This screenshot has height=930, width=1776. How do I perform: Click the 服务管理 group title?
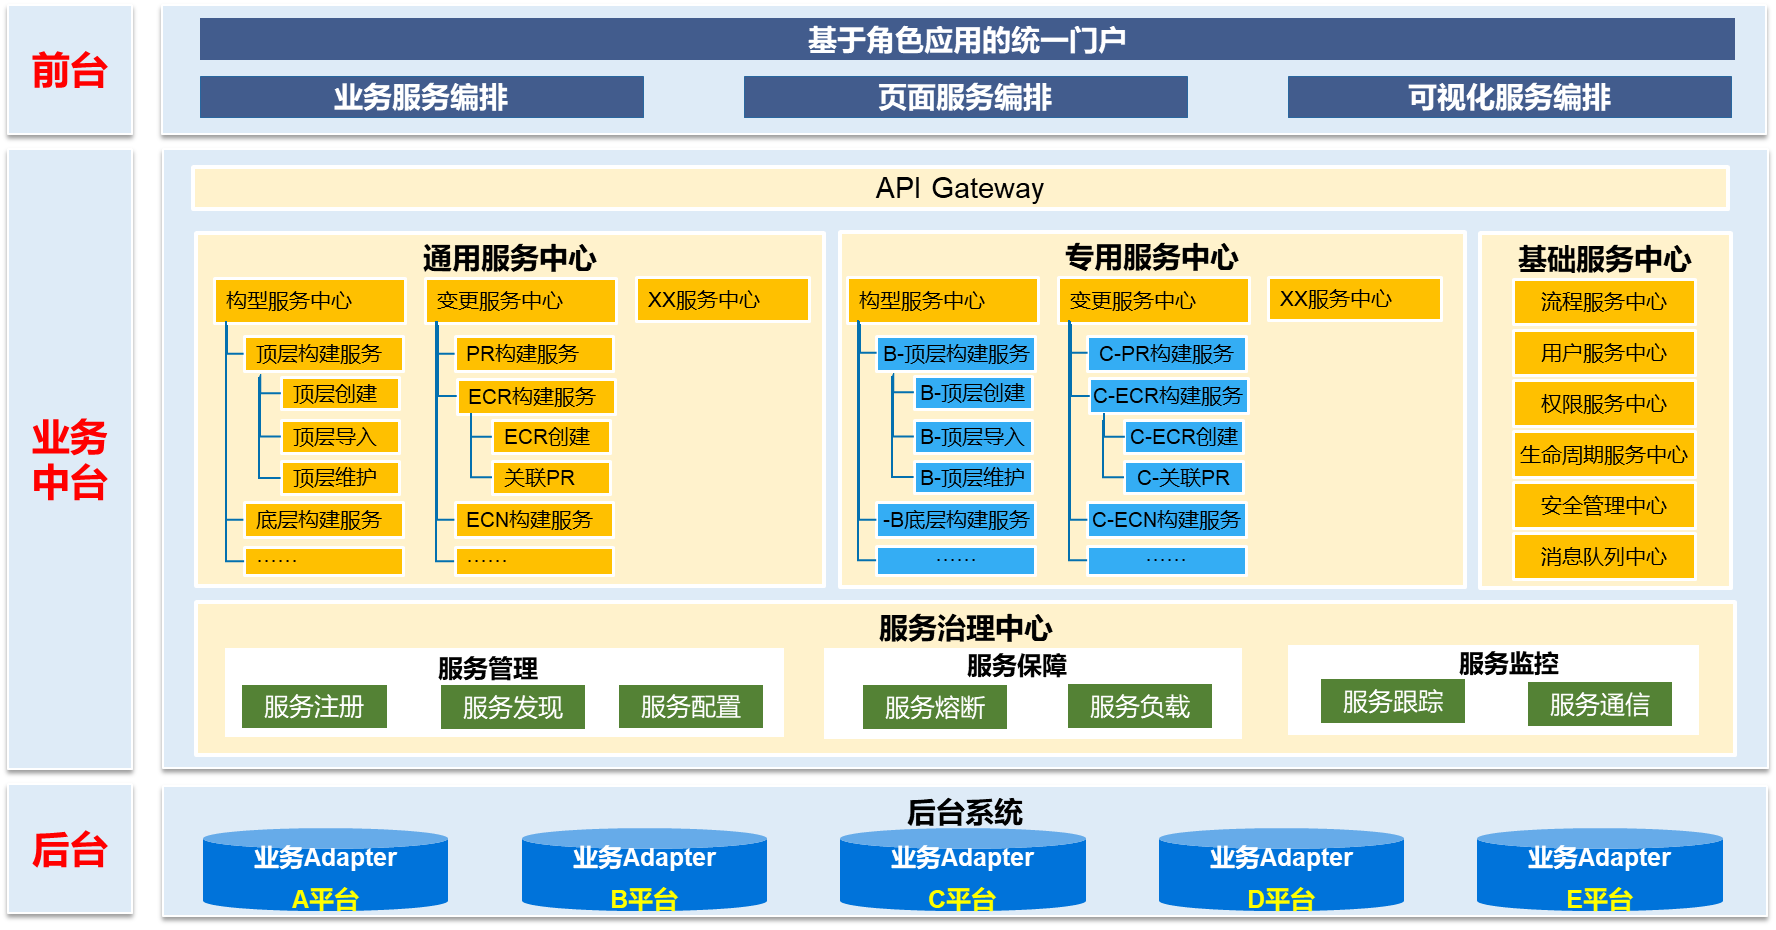point(488,668)
